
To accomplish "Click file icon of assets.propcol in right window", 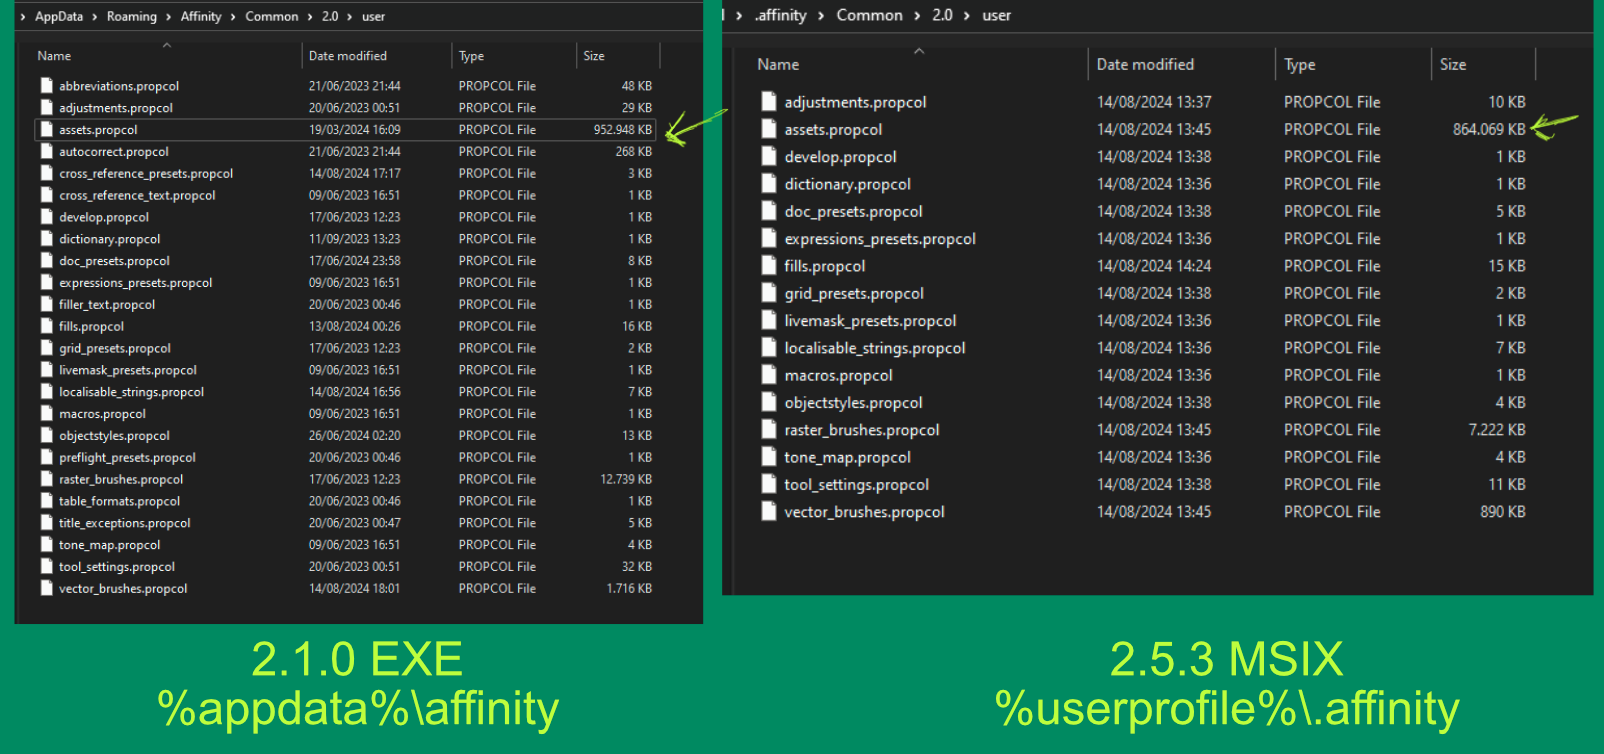I will (x=768, y=129).
